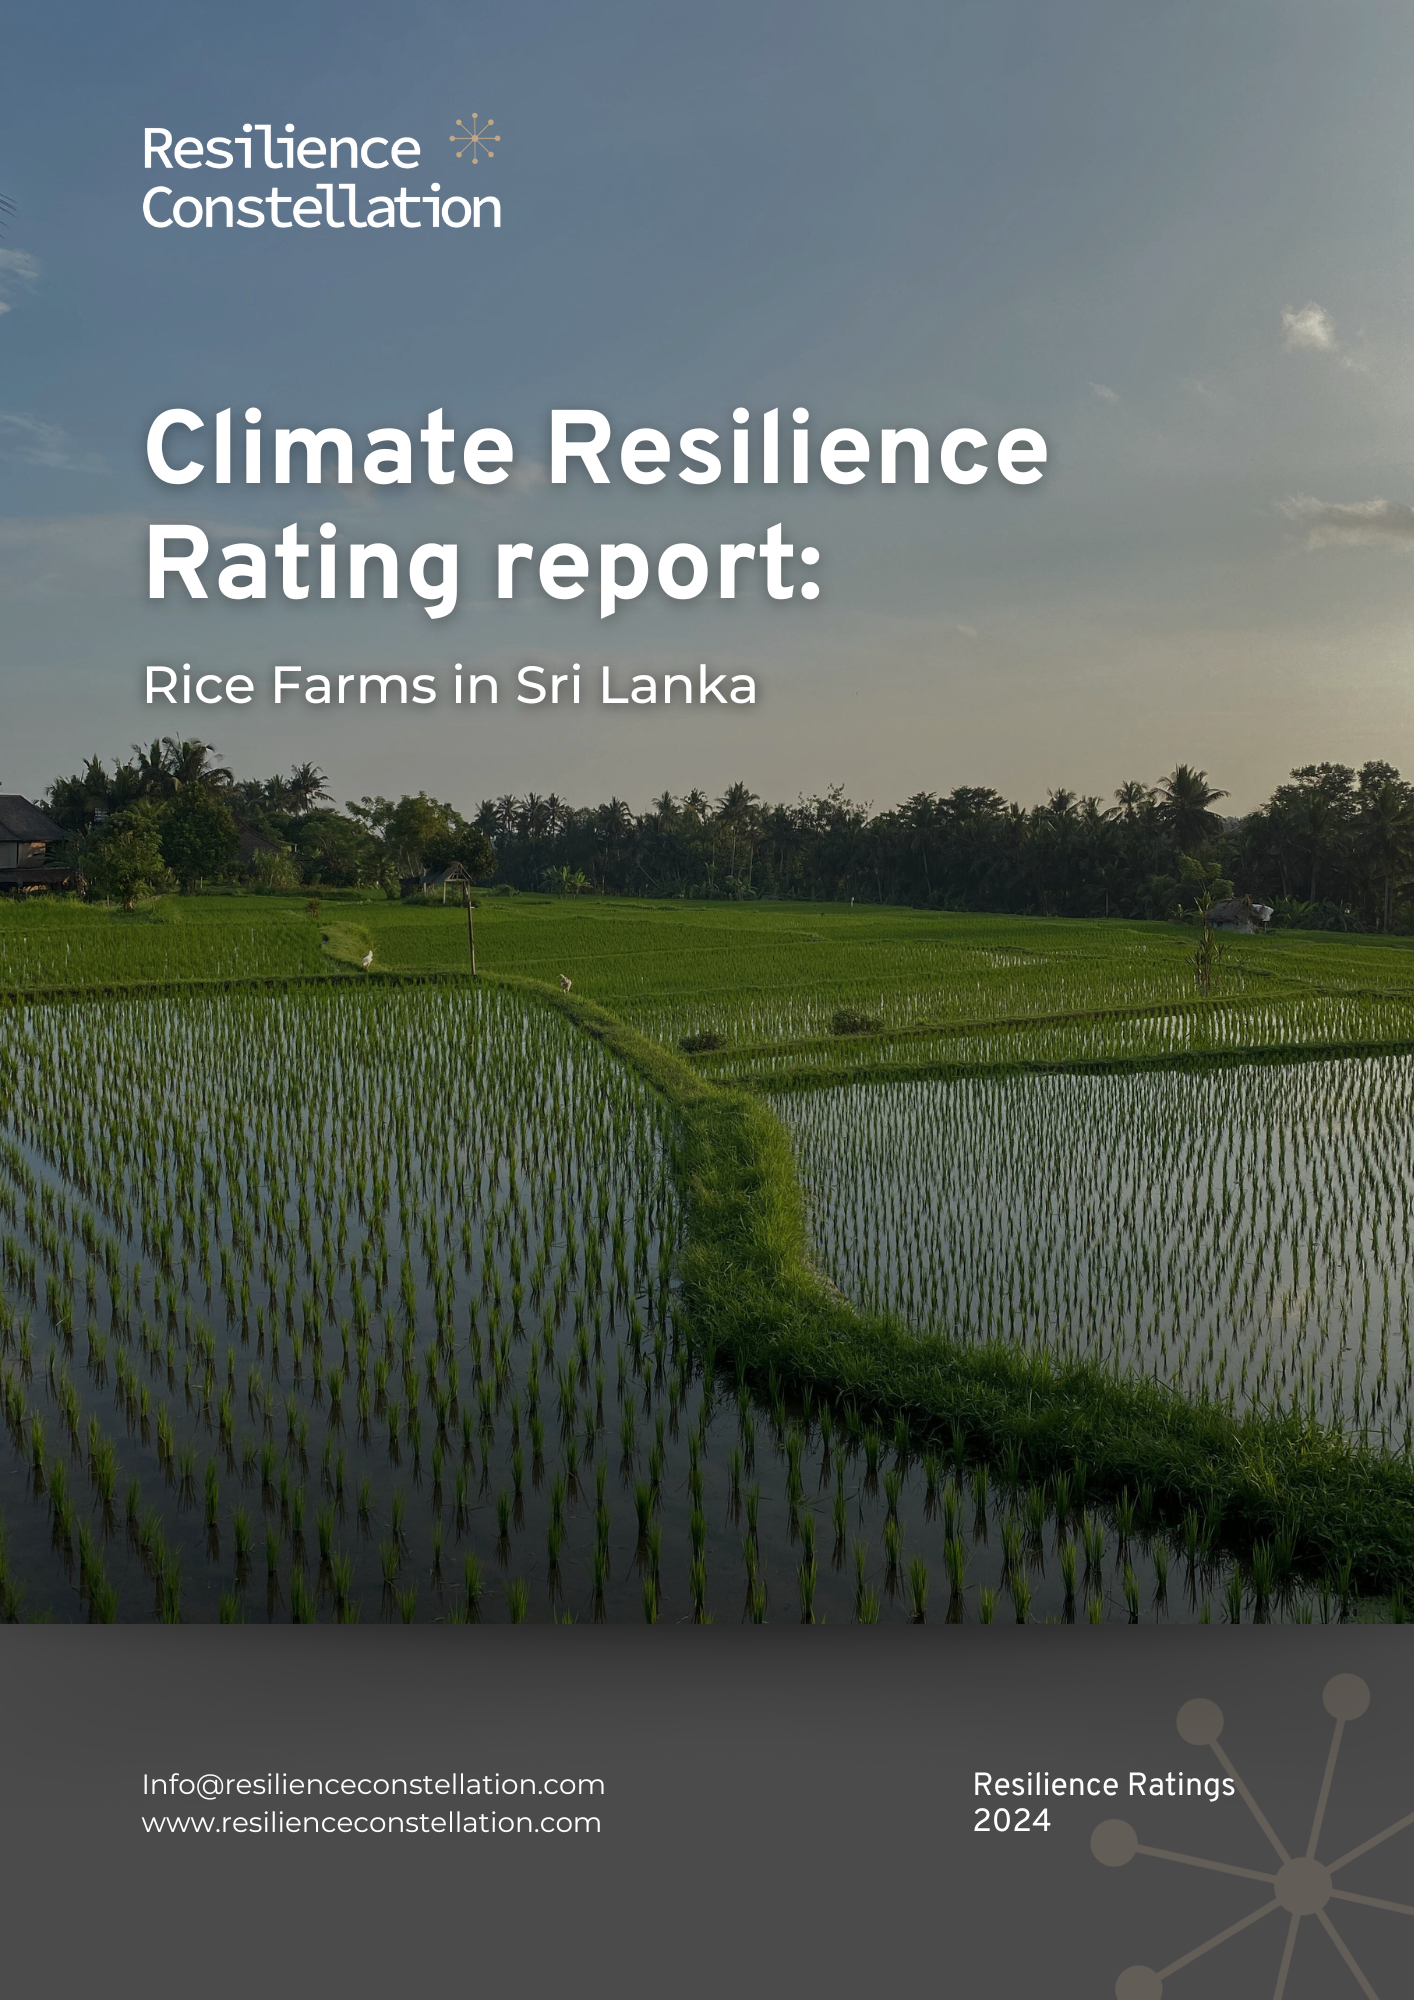Screen dimensions: 1414x2000
Task: Click the 'Resilience Ratings' footer text
Action: point(1104,1785)
